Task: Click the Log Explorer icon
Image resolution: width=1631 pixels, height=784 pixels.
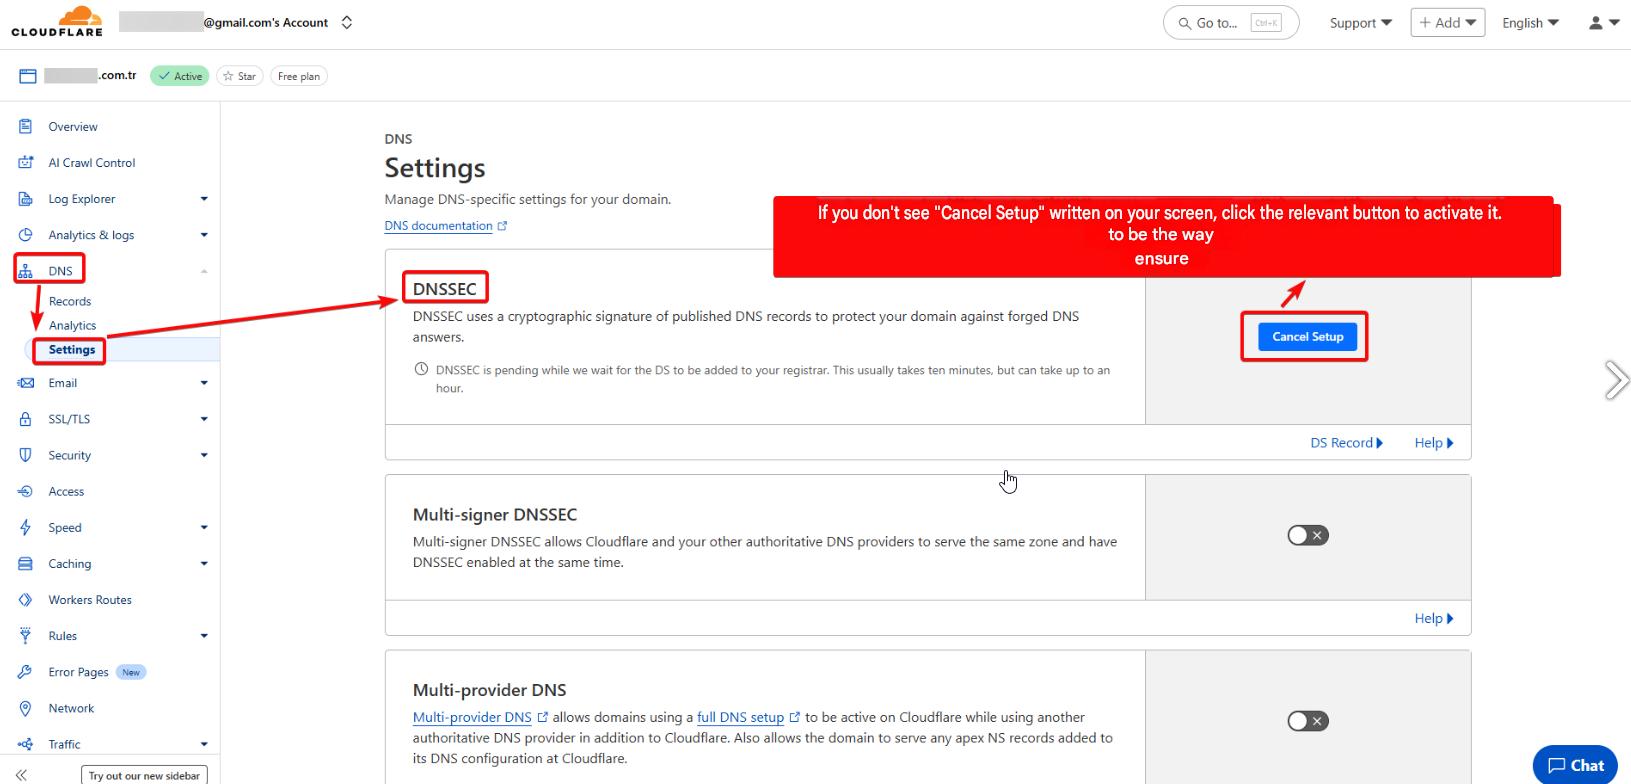Action: point(26,198)
